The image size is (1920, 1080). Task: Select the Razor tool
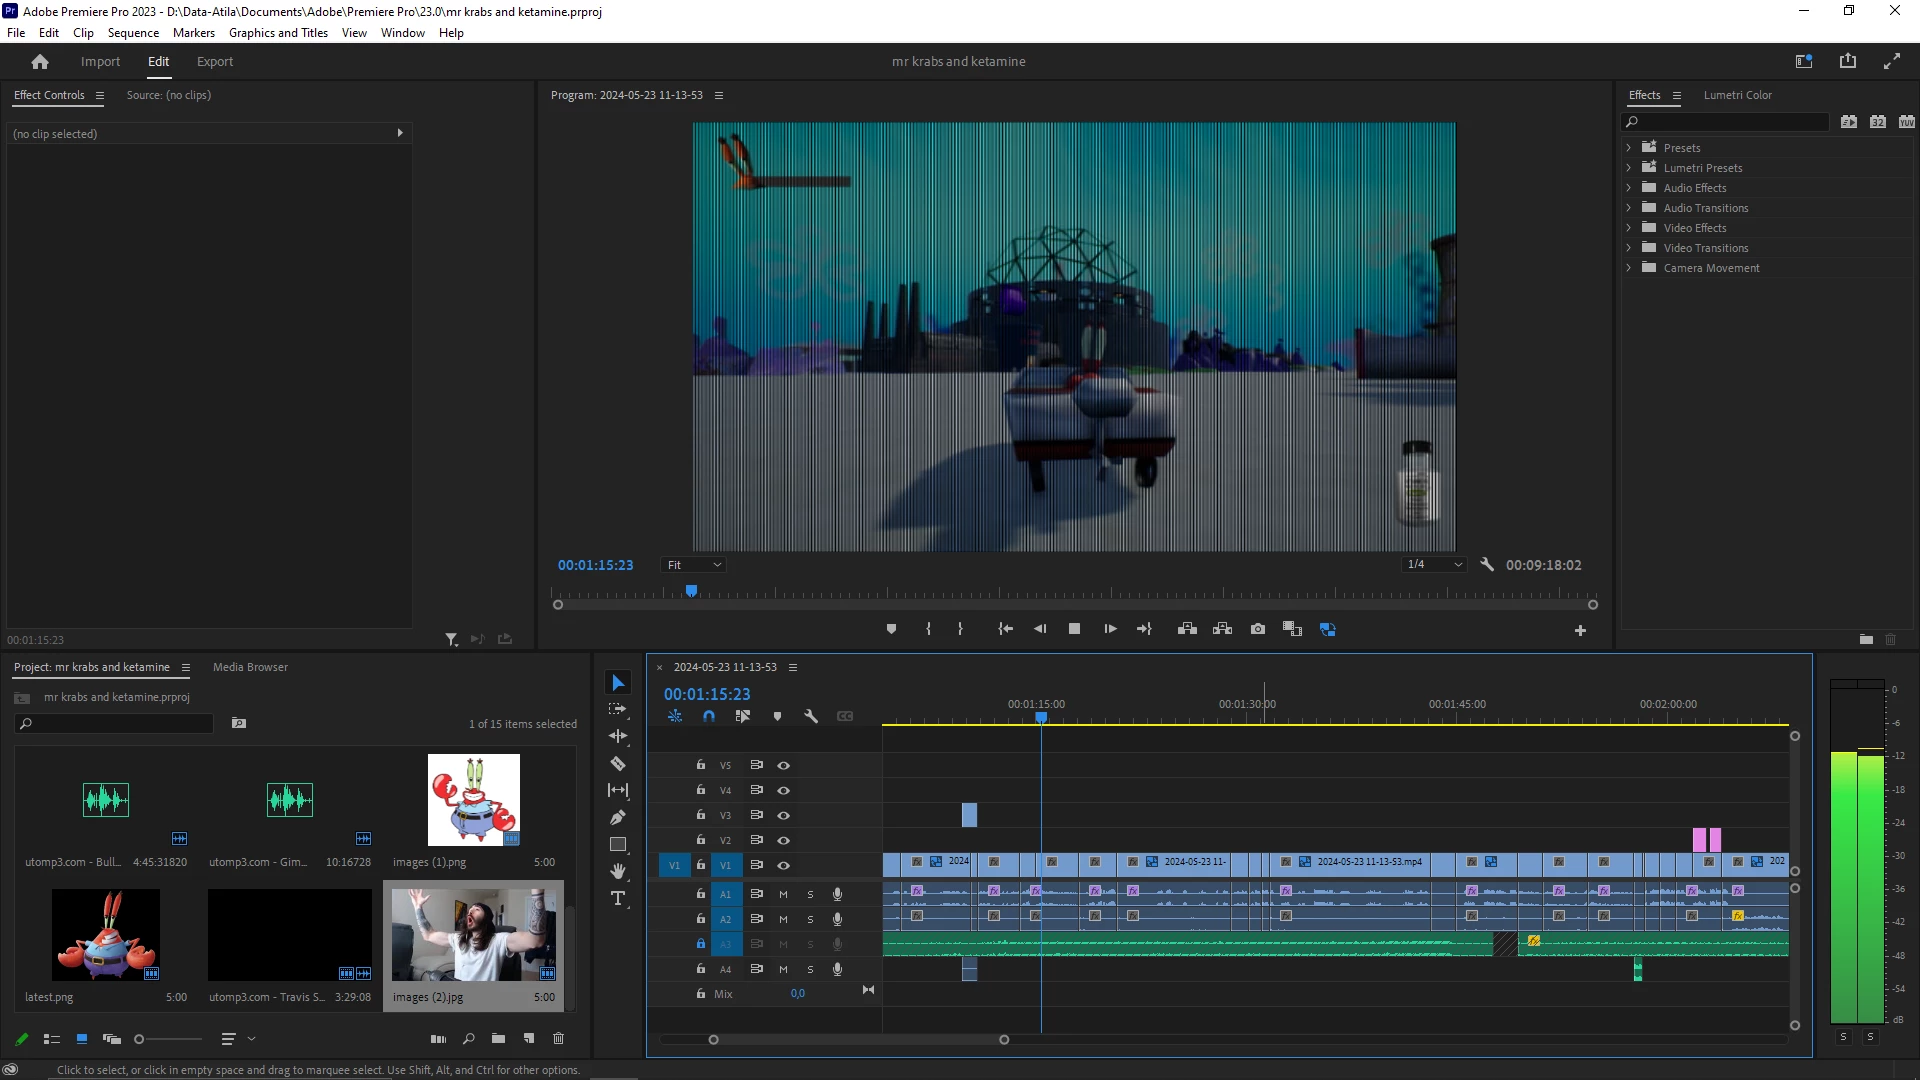tap(618, 764)
